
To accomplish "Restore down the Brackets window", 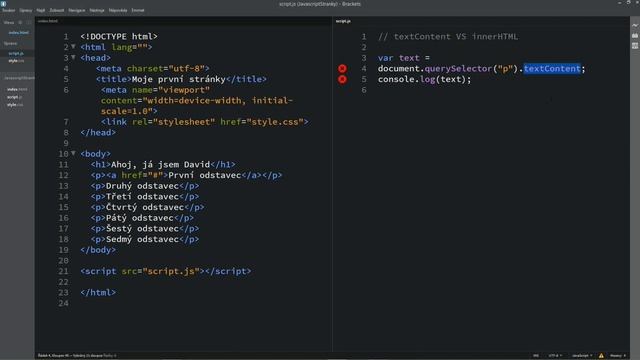I will (x=628, y=3).
